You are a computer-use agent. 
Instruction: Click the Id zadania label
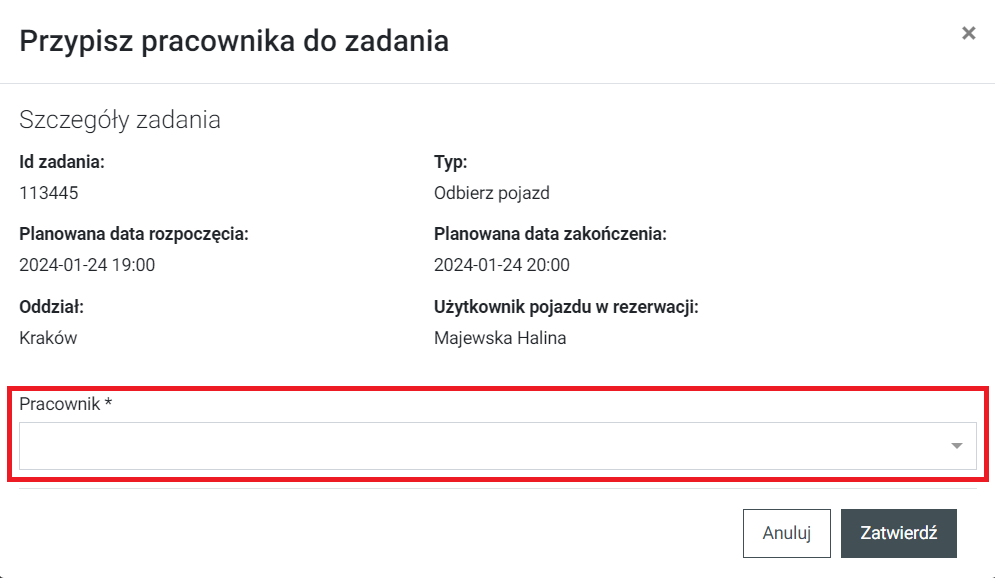pyautogui.click(x=62, y=162)
